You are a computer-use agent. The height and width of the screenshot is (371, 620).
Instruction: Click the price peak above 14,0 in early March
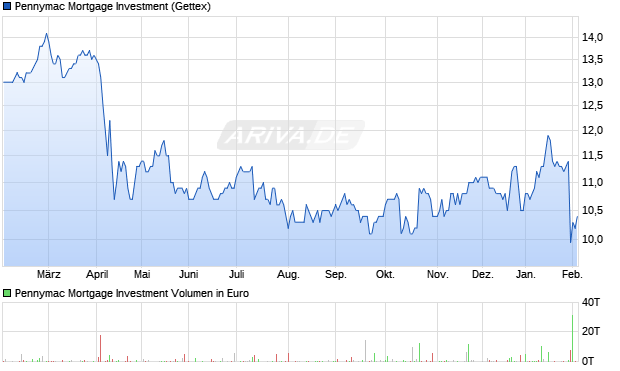click(47, 34)
